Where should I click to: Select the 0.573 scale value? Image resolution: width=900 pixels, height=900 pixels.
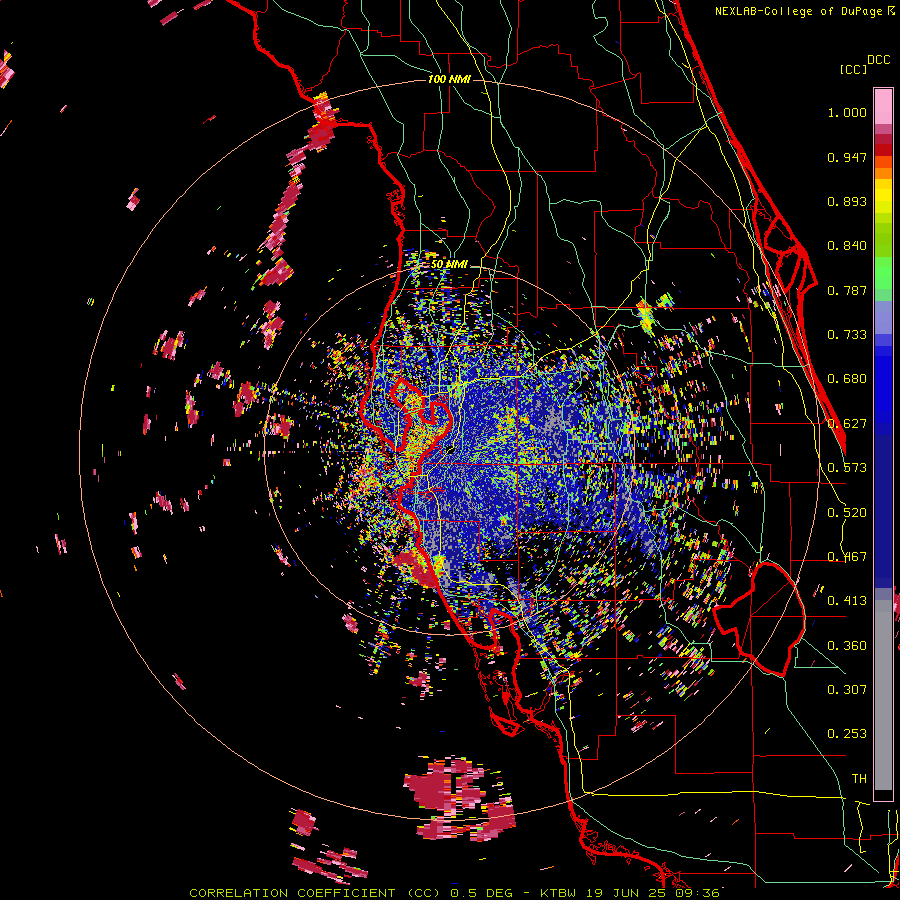click(847, 468)
